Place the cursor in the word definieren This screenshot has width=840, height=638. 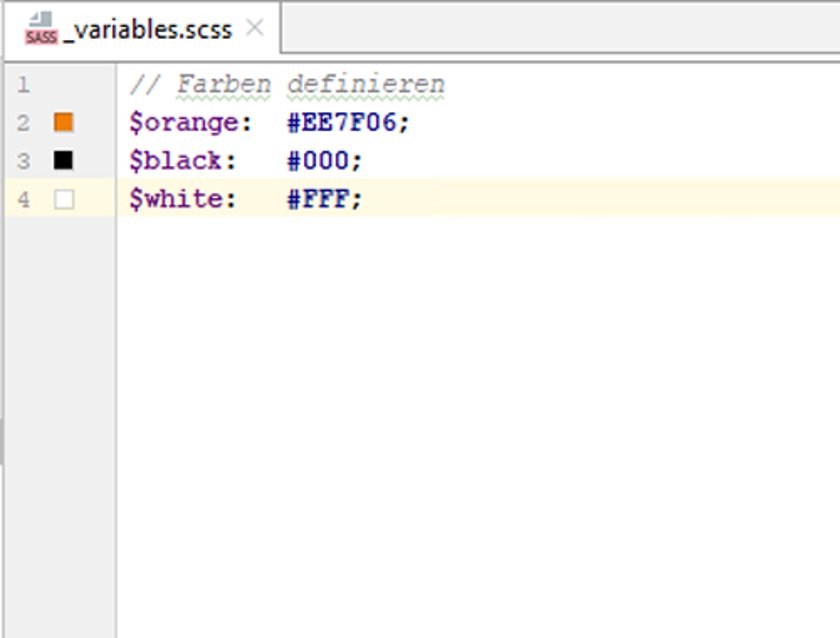coord(366,85)
